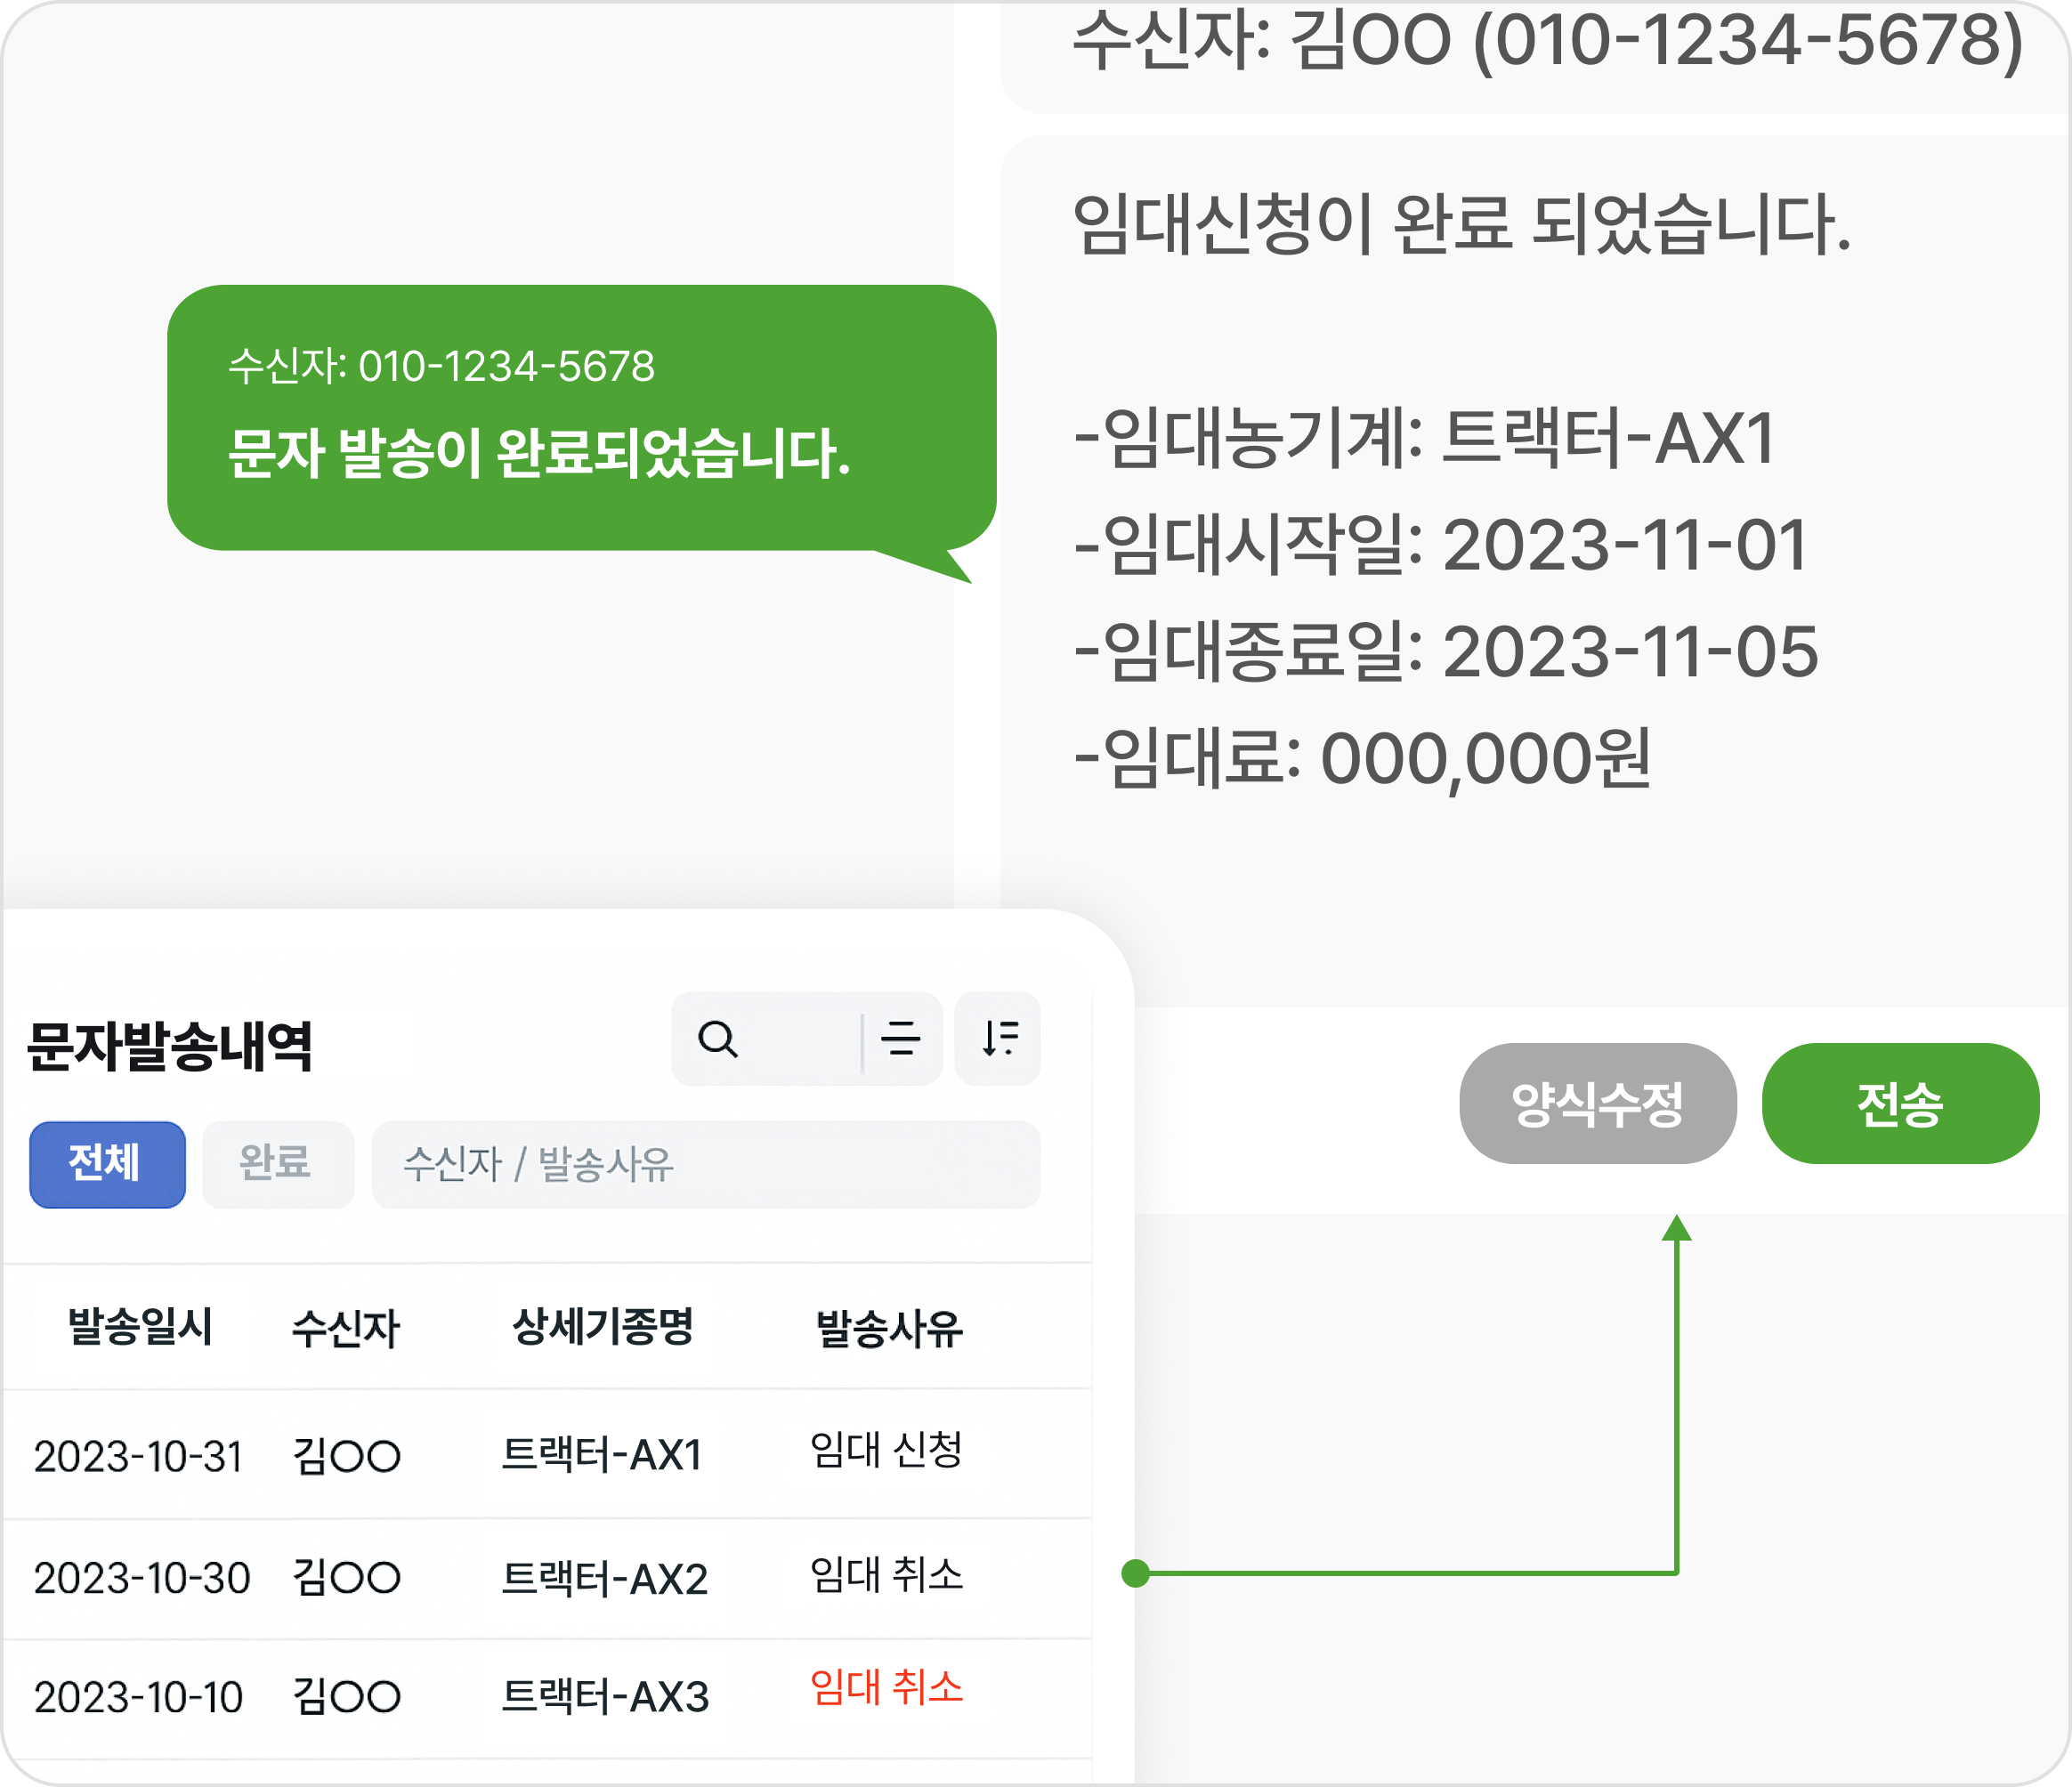The width and height of the screenshot is (2072, 1787).
Task: Click the gray 양식수정 button
Action: (x=1597, y=1103)
